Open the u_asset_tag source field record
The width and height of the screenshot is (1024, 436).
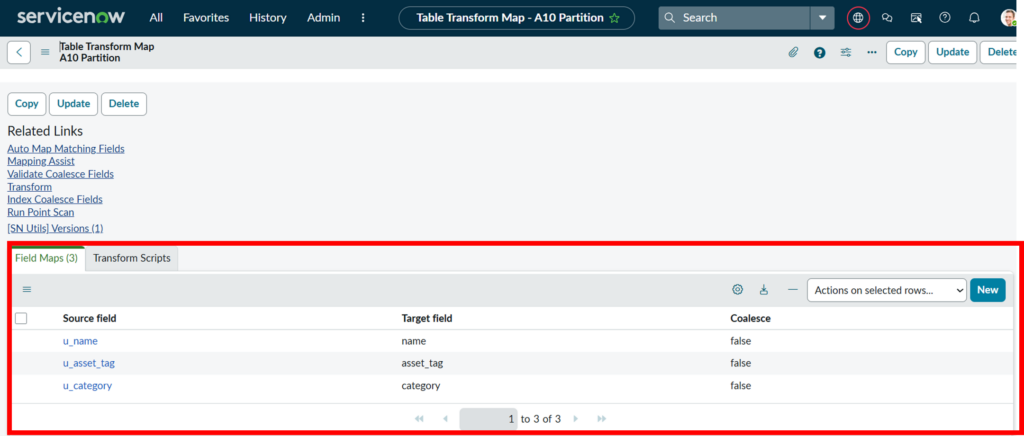(x=88, y=363)
